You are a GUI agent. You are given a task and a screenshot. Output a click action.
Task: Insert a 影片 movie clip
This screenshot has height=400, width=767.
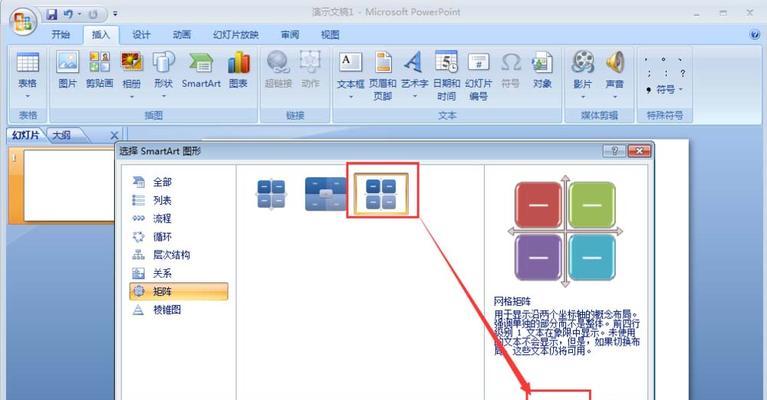(x=583, y=70)
